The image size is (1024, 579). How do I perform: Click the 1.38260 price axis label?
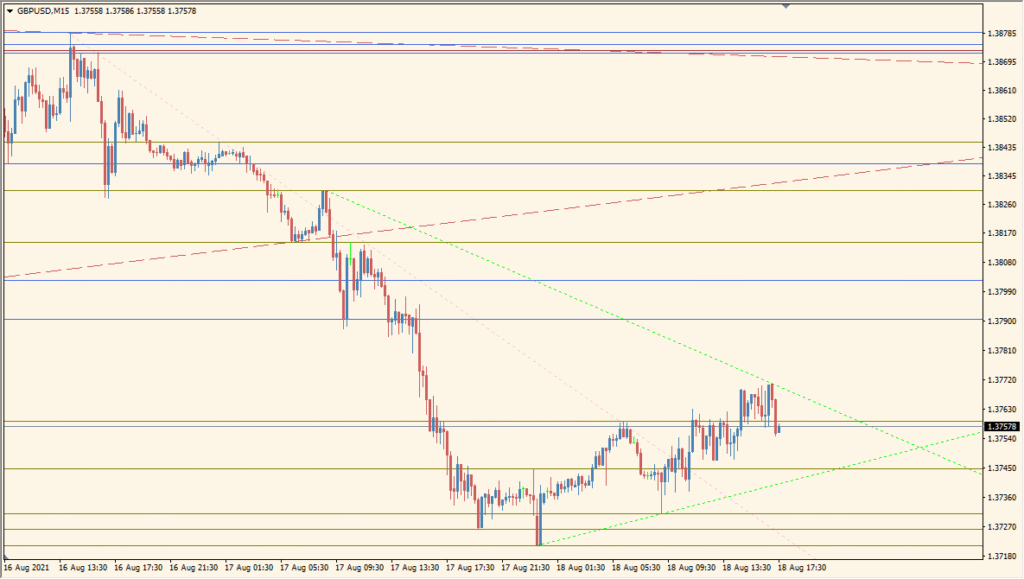[x=1002, y=205]
